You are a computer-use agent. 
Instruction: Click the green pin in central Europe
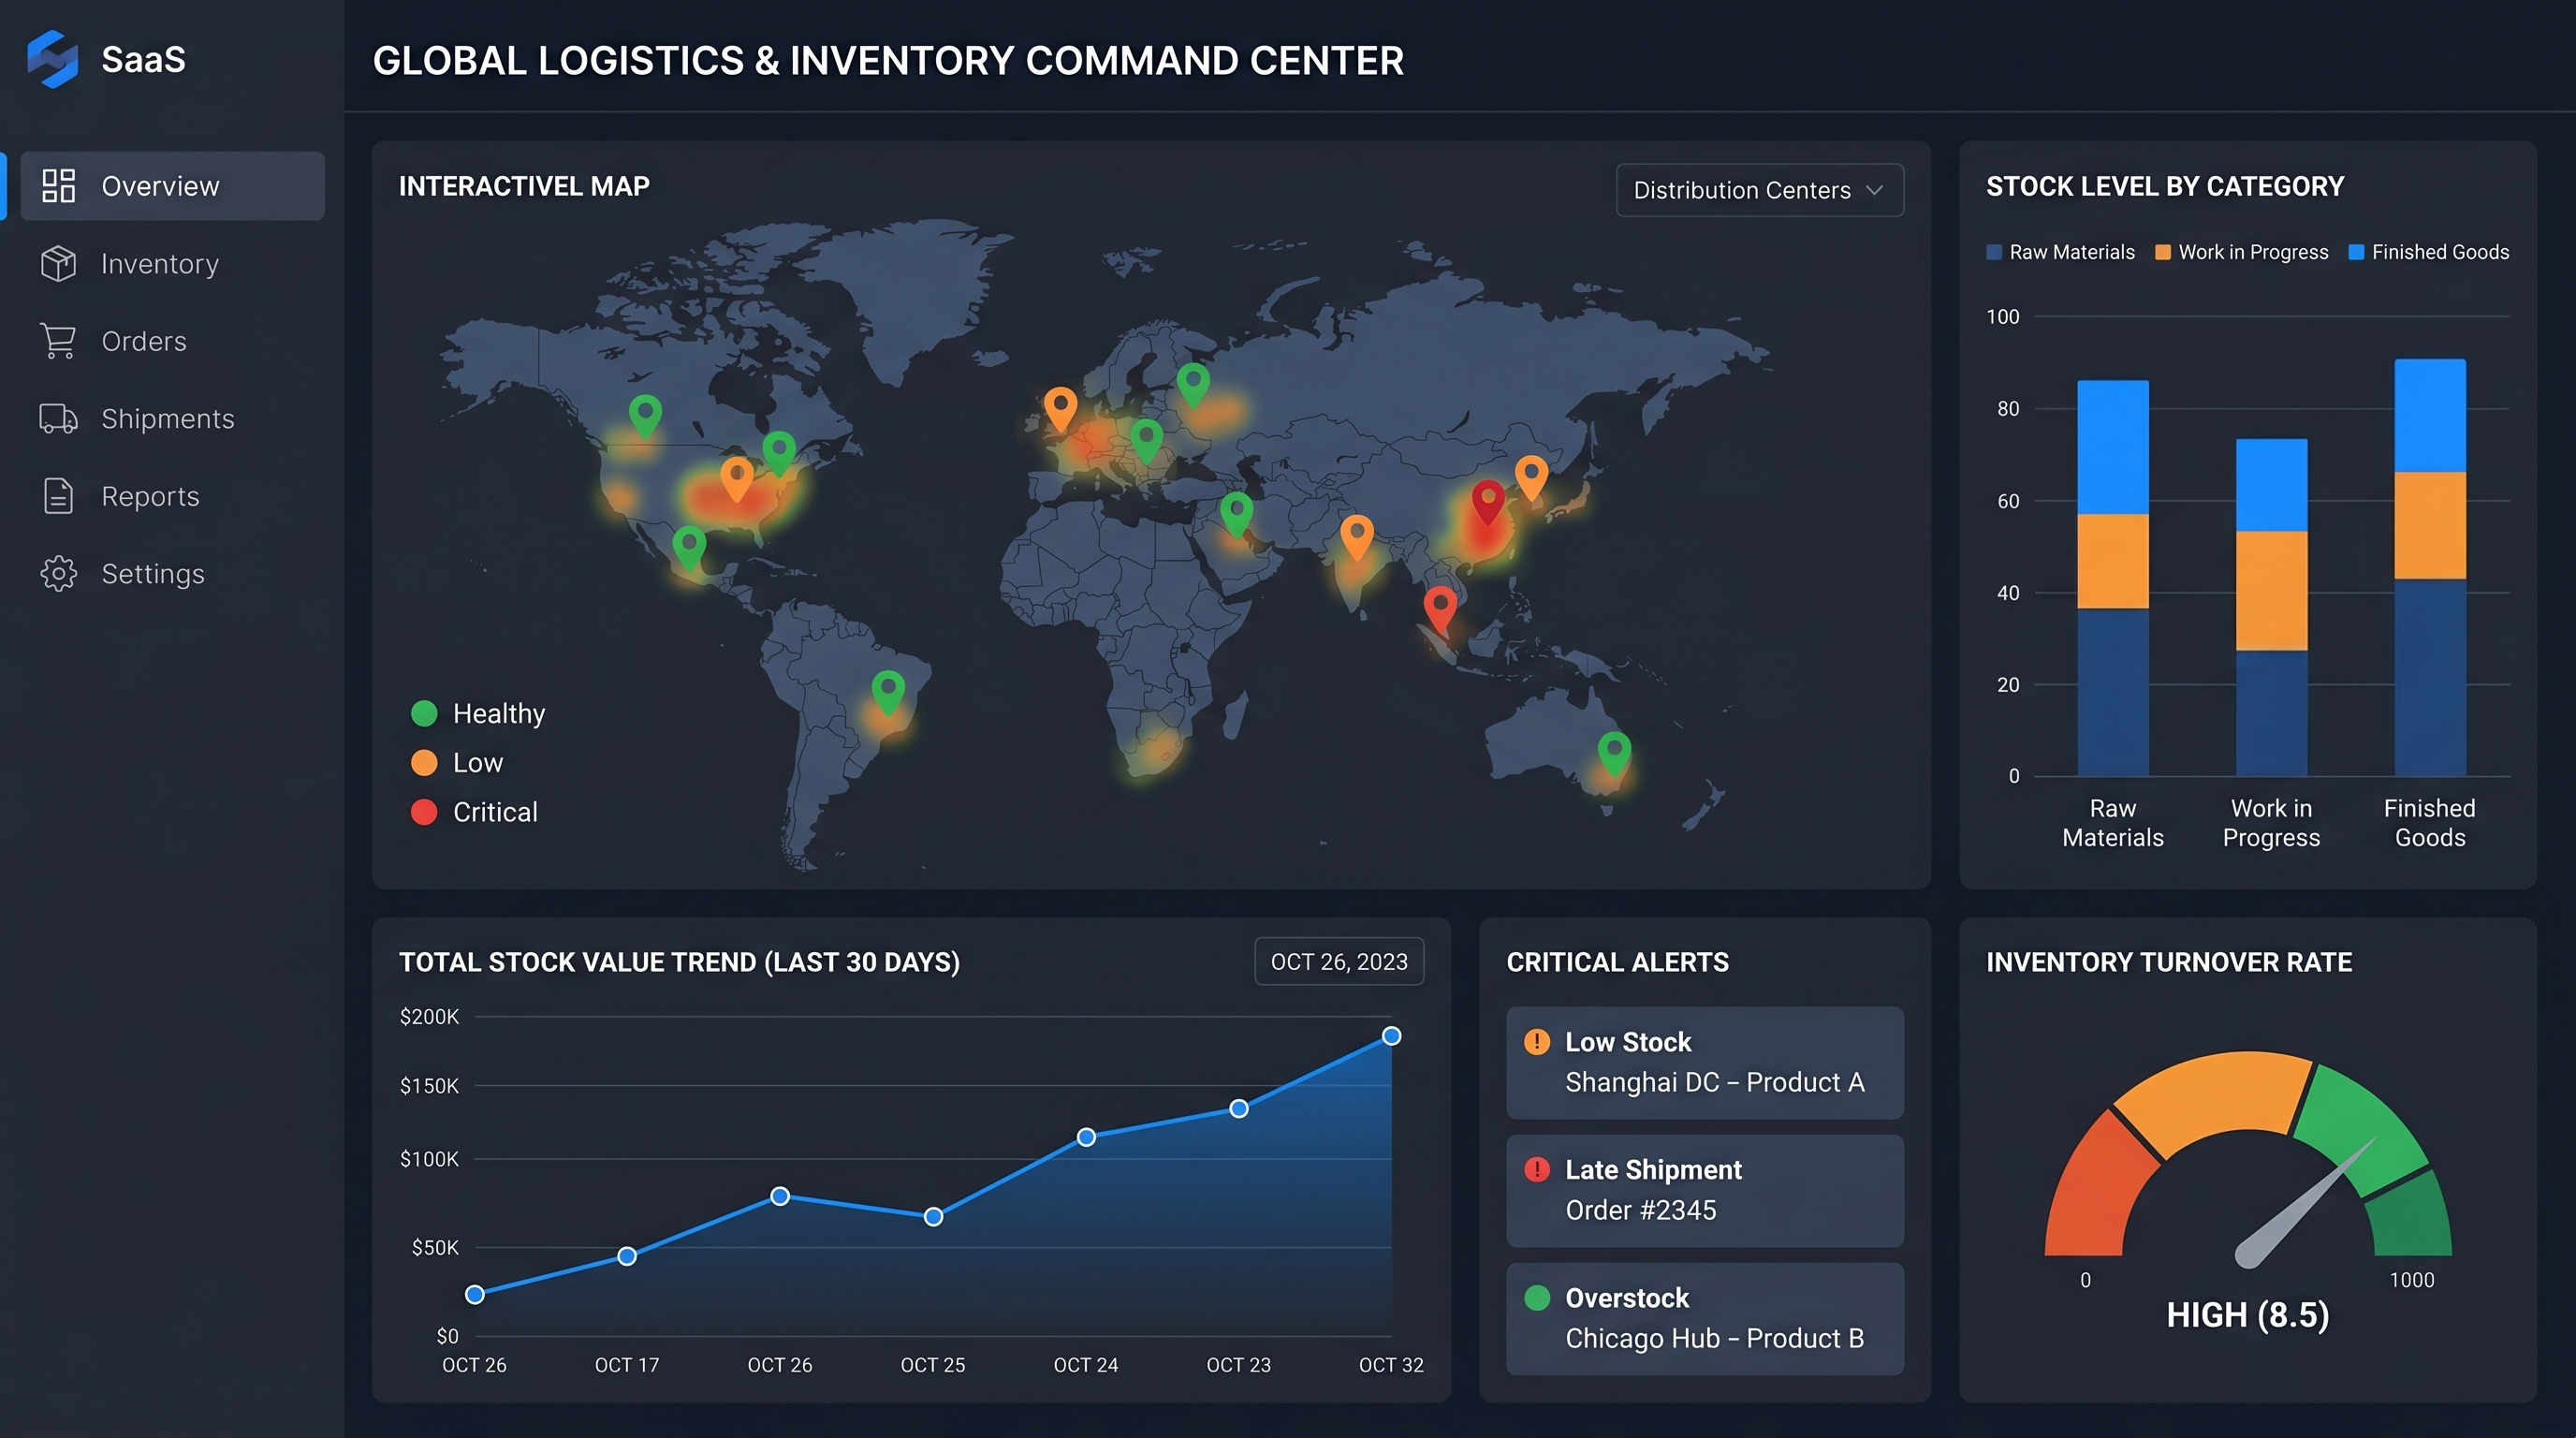pyautogui.click(x=1146, y=439)
